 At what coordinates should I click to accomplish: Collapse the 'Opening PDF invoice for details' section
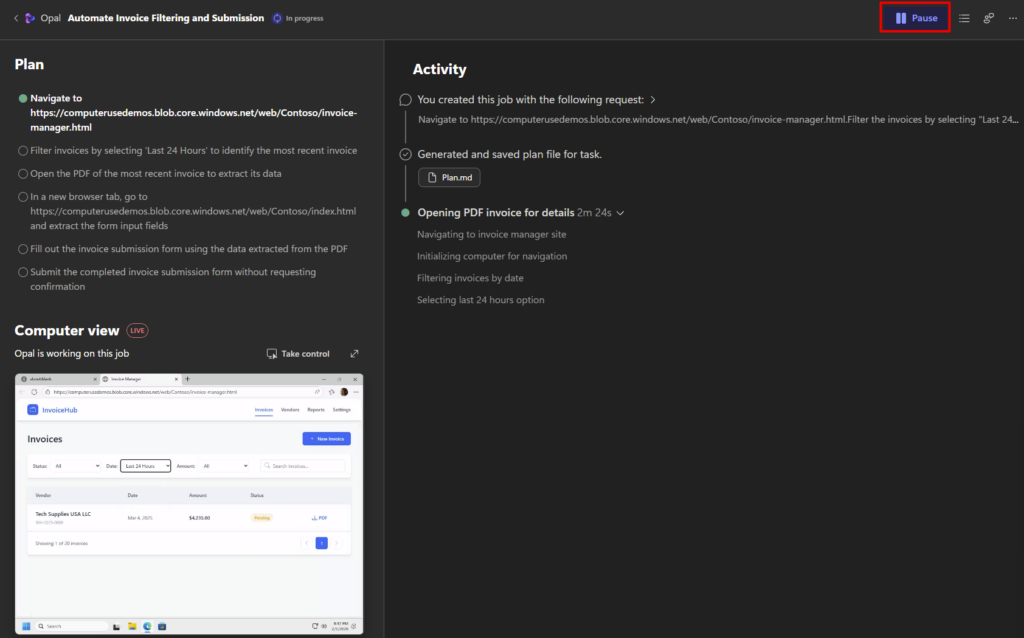click(x=620, y=213)
